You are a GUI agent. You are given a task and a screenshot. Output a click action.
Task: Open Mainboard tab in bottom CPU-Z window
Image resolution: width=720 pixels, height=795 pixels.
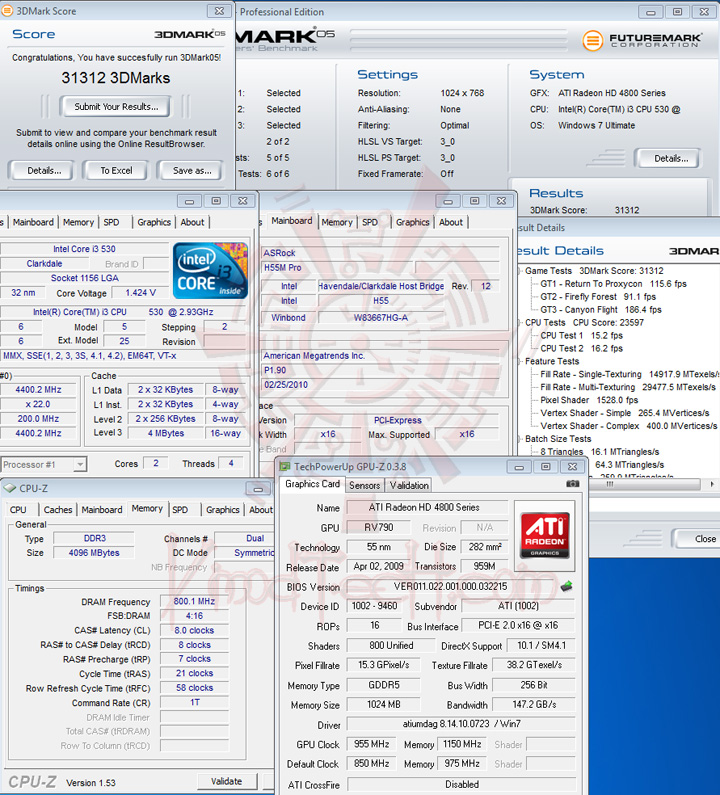pos(102,510)
